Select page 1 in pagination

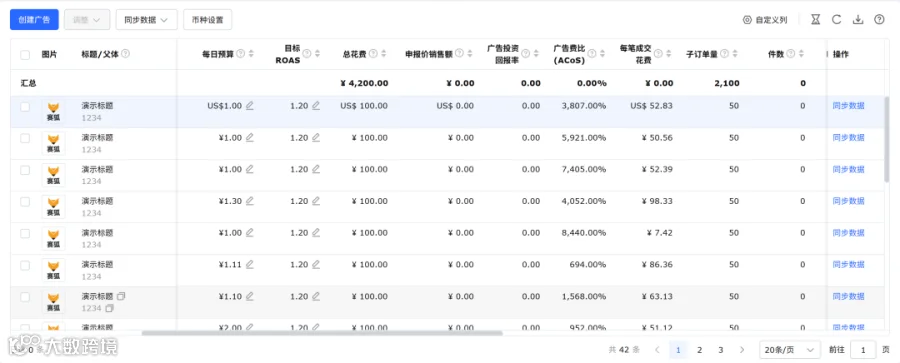coord(678,350)
